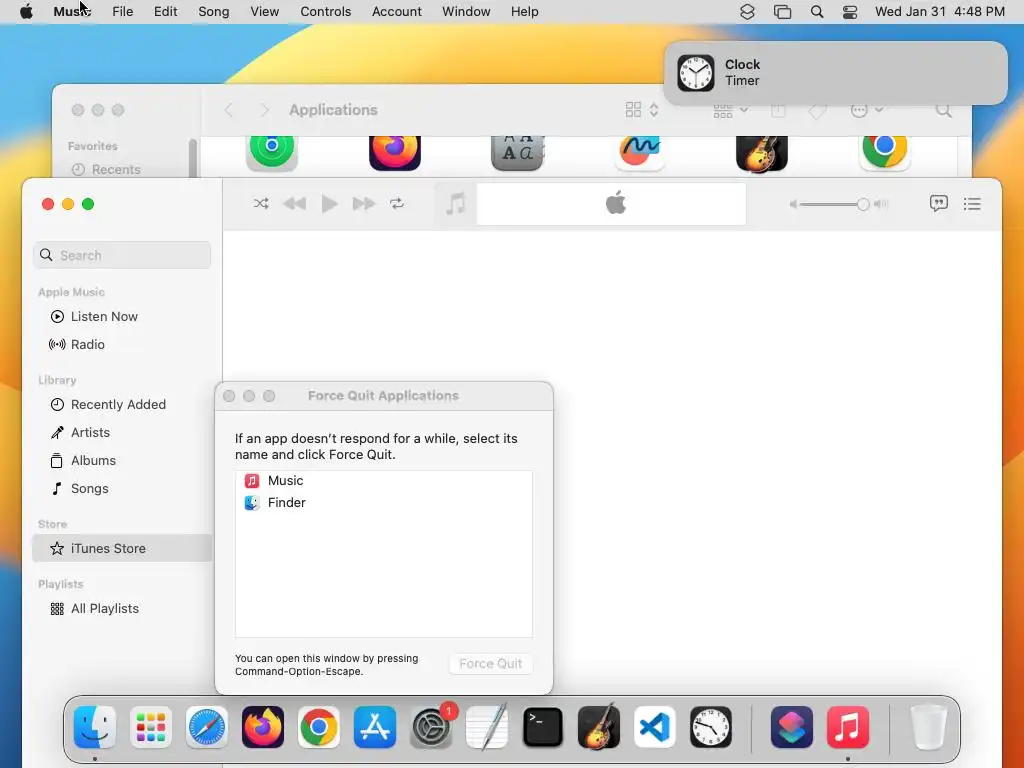Click the previous track rewind button
Image resolution: width=1024 pixels, height=768 pixels.
pyautogui.click(x=295, y=204)
